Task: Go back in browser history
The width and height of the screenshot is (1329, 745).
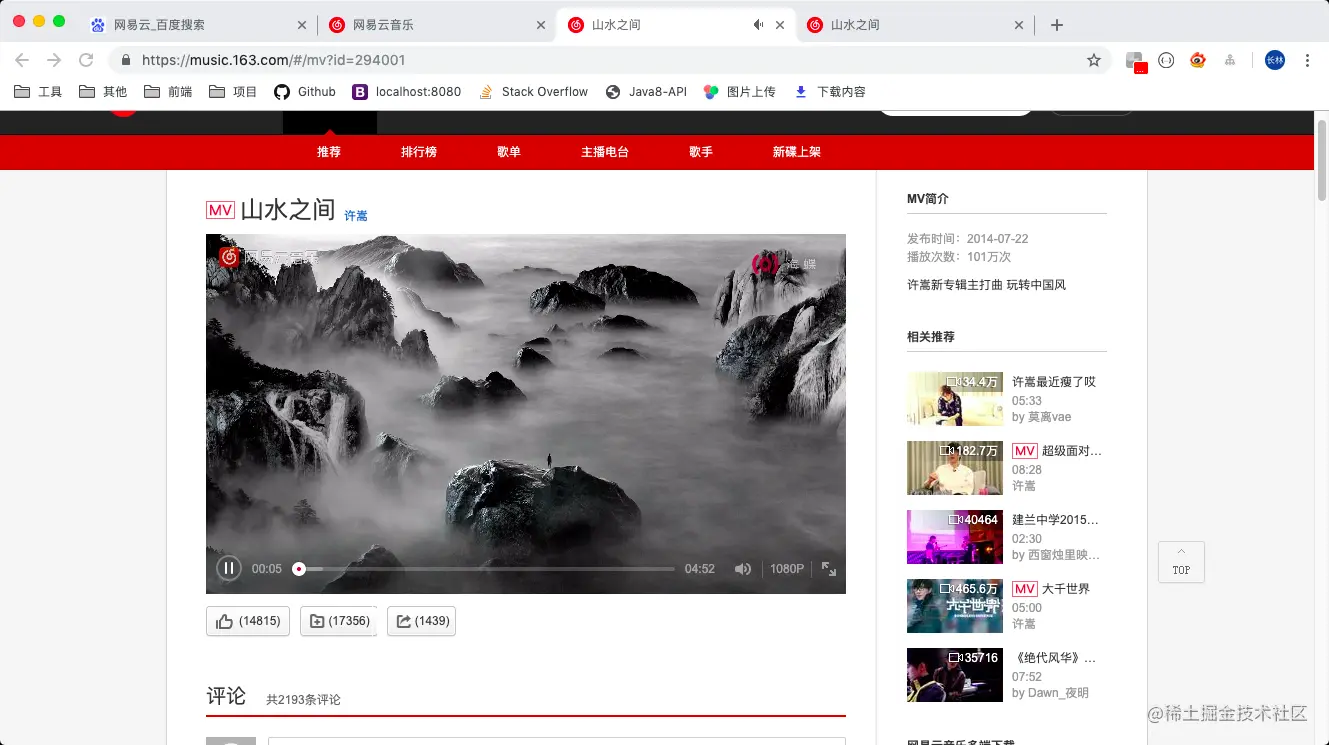Action: click(22, 60)
